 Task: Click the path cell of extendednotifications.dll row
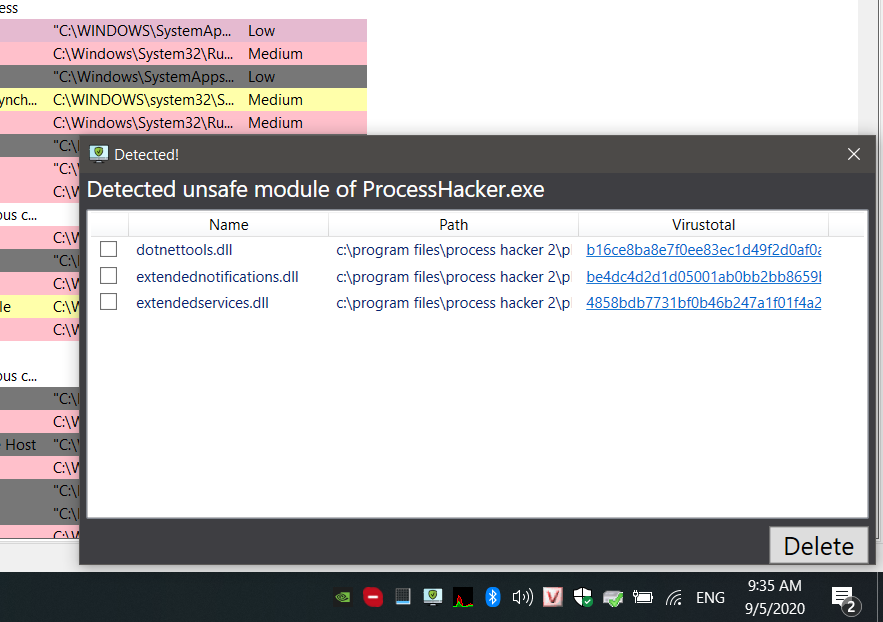click(x=453, y=277)
